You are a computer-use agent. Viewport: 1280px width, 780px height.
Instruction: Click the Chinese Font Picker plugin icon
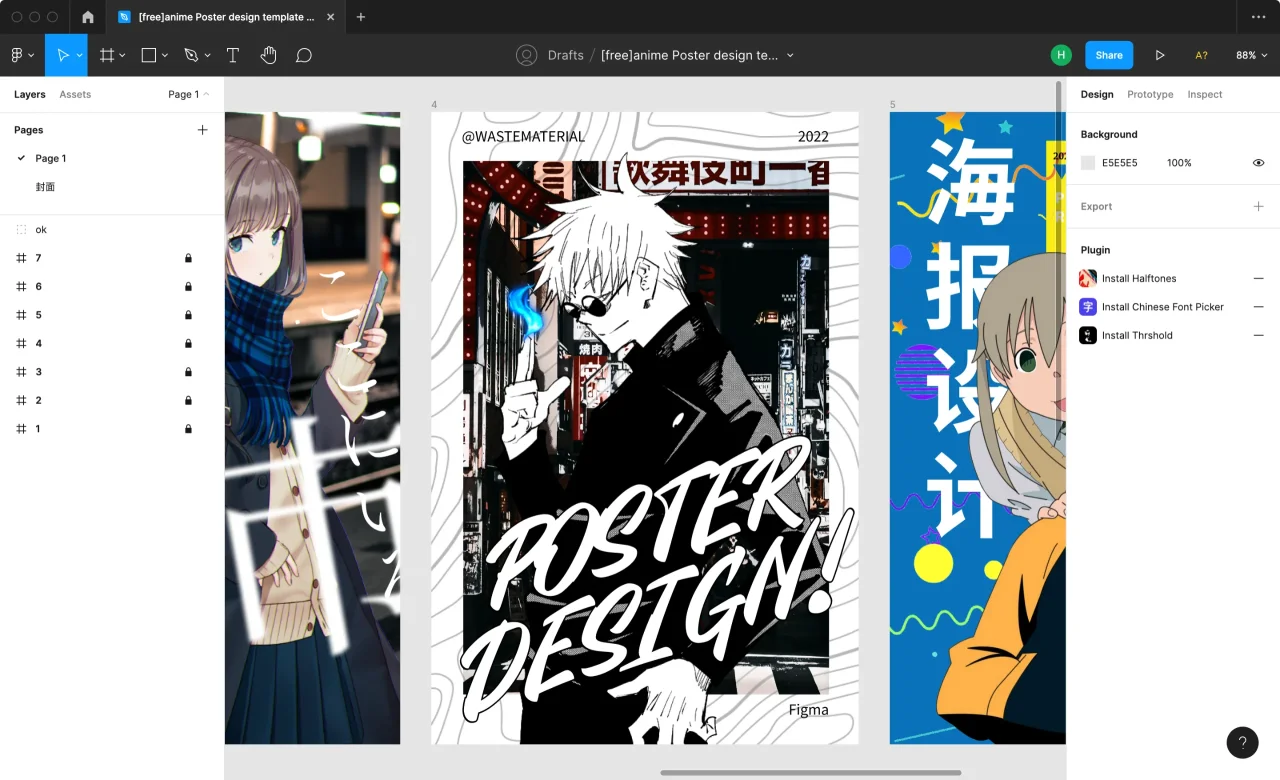(1088, 307)
